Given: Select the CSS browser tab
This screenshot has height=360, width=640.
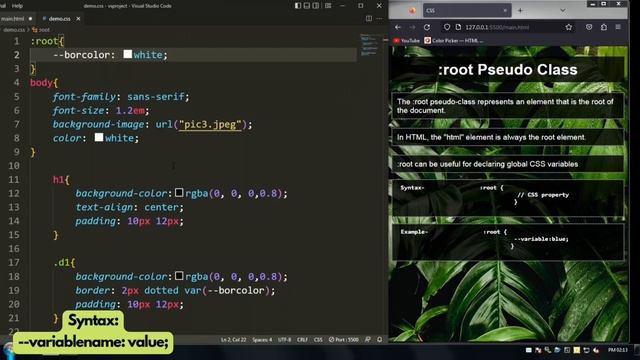Looking at the screenshot, I should 466,11.
